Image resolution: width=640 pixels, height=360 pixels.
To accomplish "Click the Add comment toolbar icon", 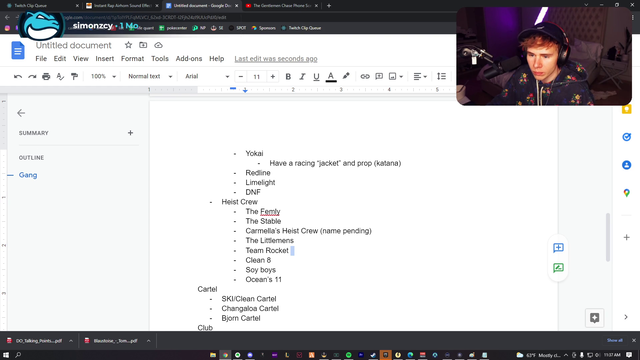I will (x=379, y=76).
